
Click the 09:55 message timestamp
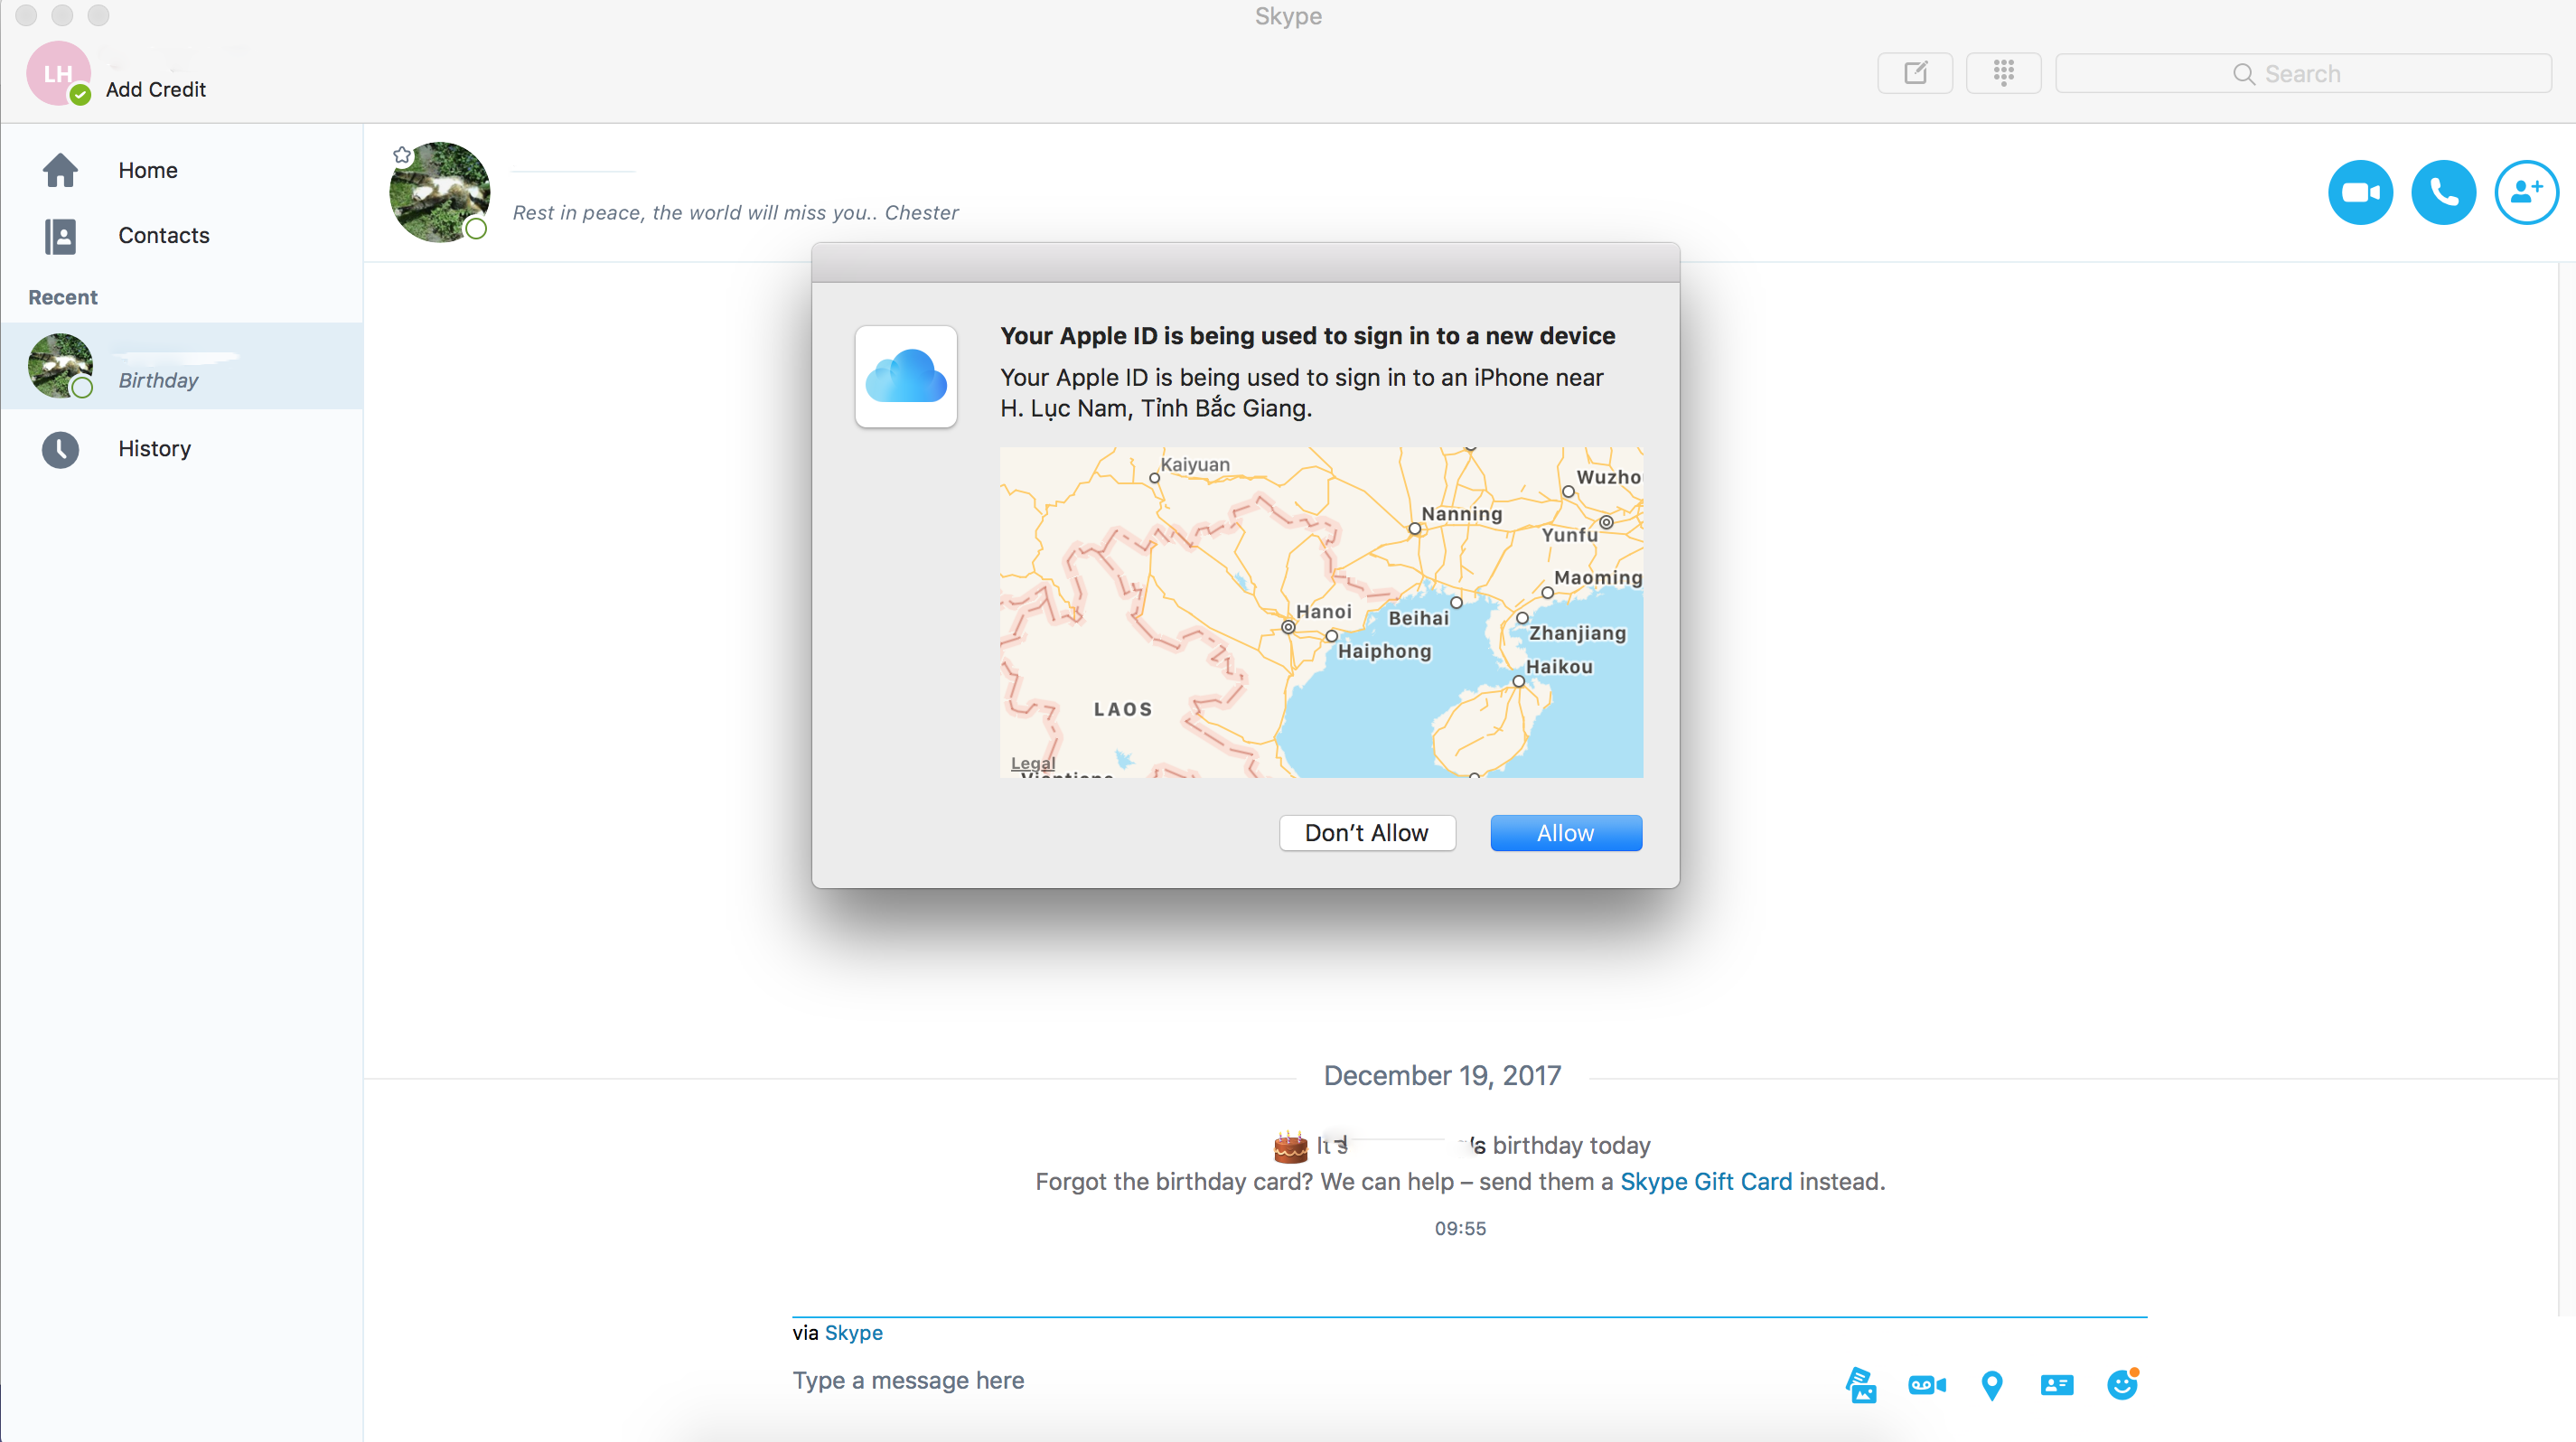pyautogui.click(x=1460, y=1228)
